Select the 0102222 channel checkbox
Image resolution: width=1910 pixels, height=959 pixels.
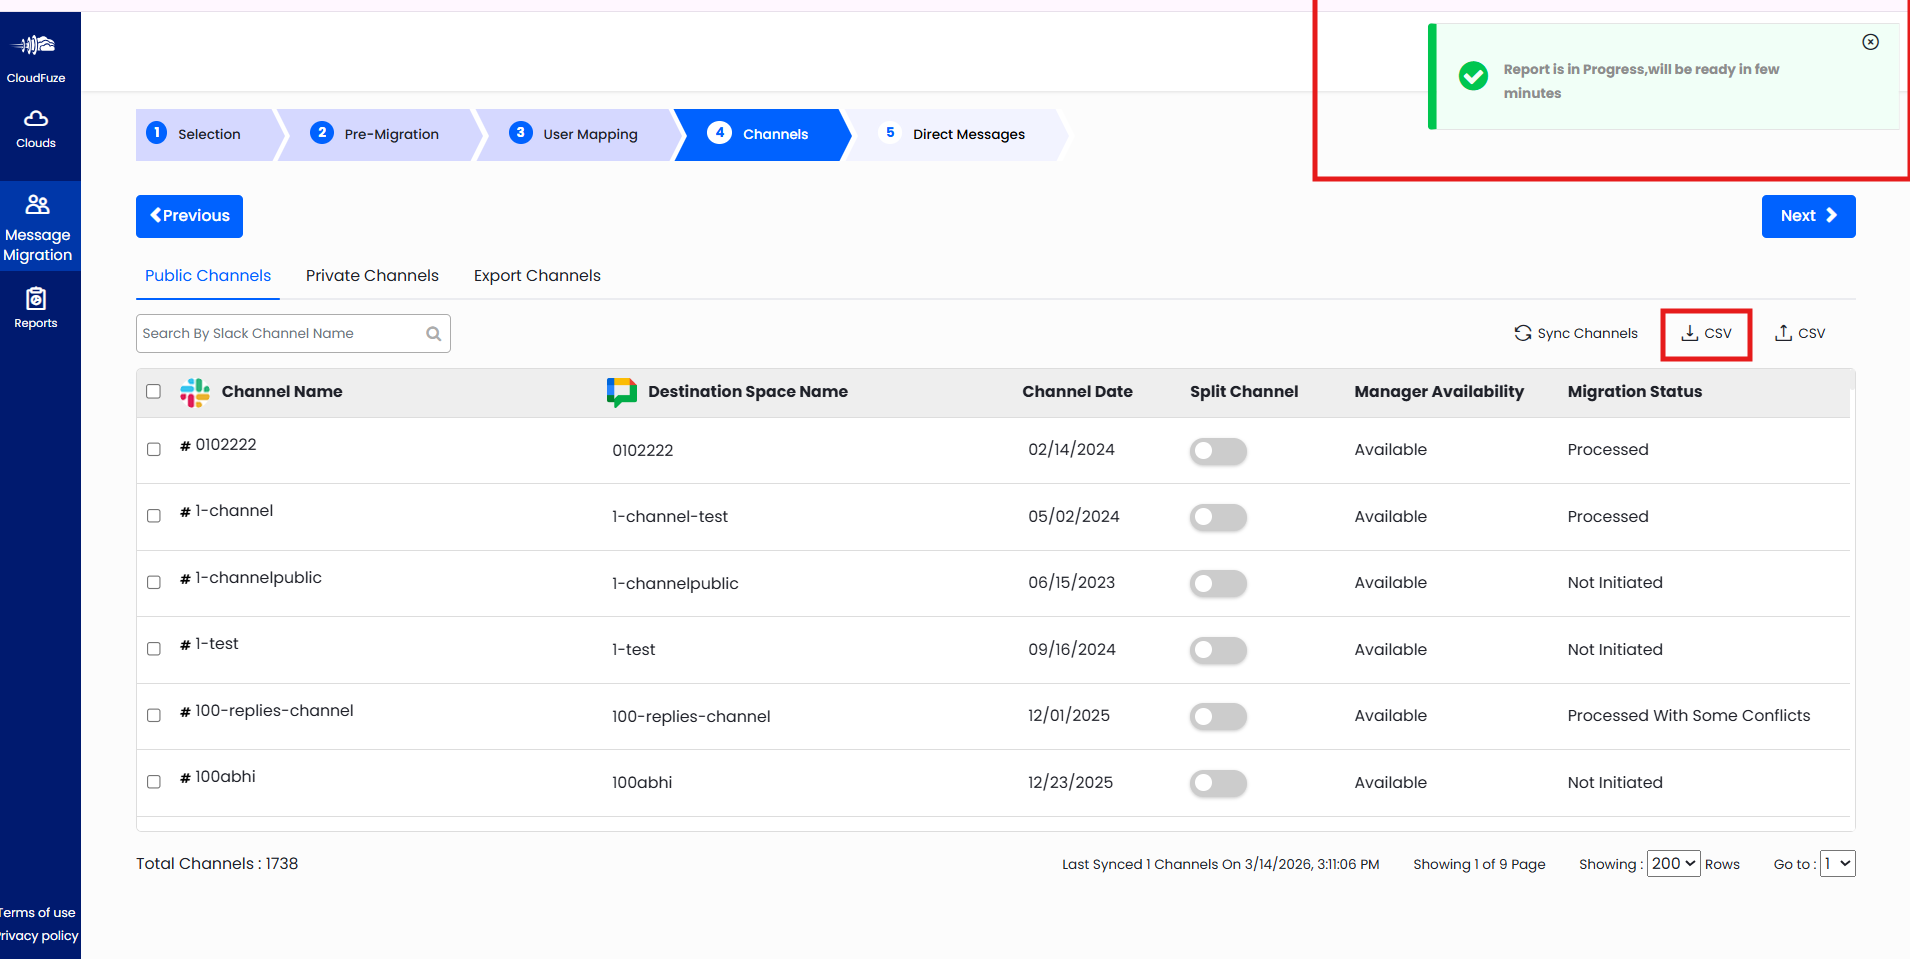pos(154,449)
